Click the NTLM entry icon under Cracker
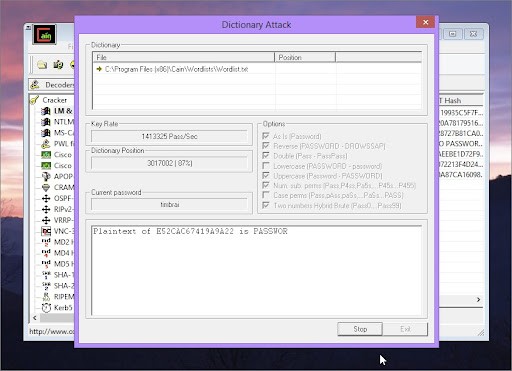The width and height of the screenshot is (512, 371). click(x=46, y=122)
